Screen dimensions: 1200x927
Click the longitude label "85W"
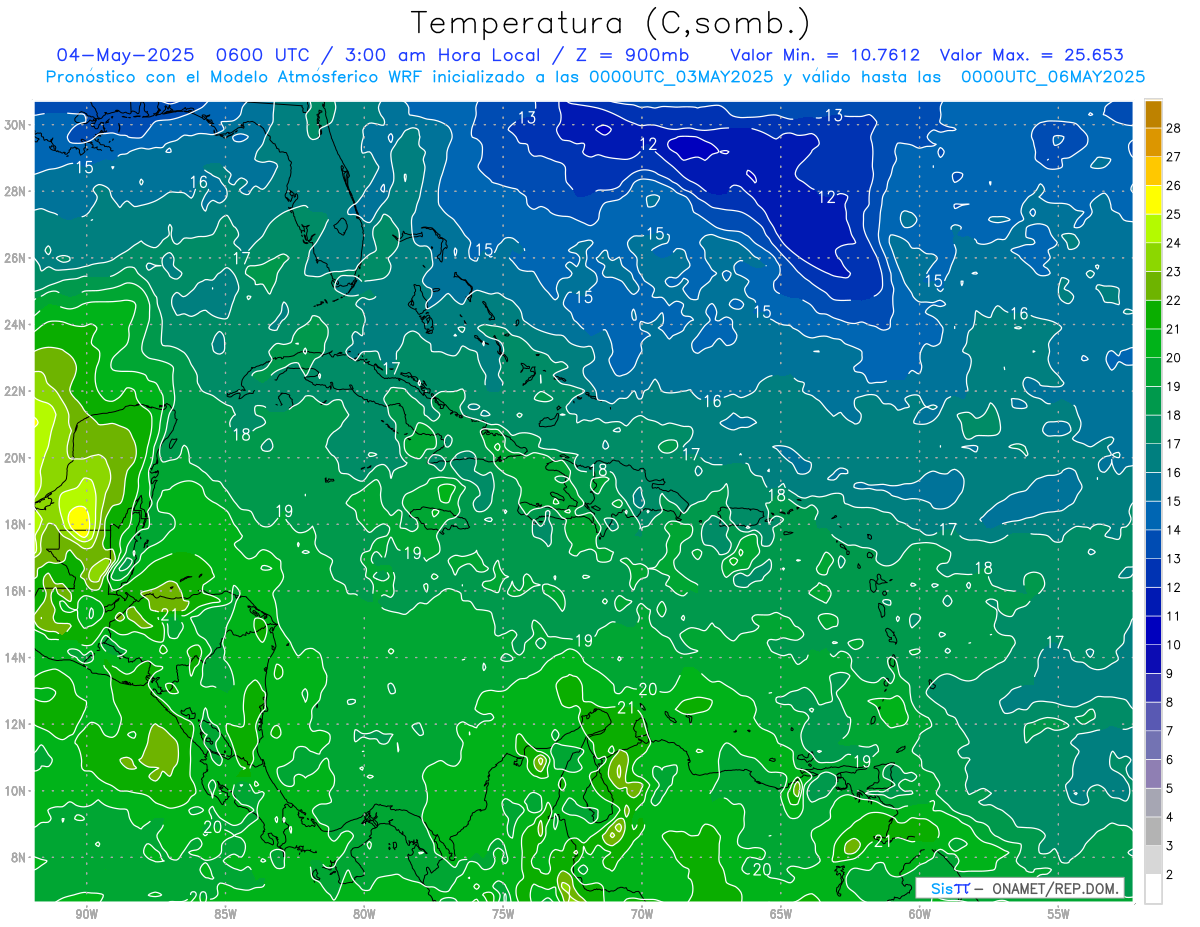click(x=225, y=914)
